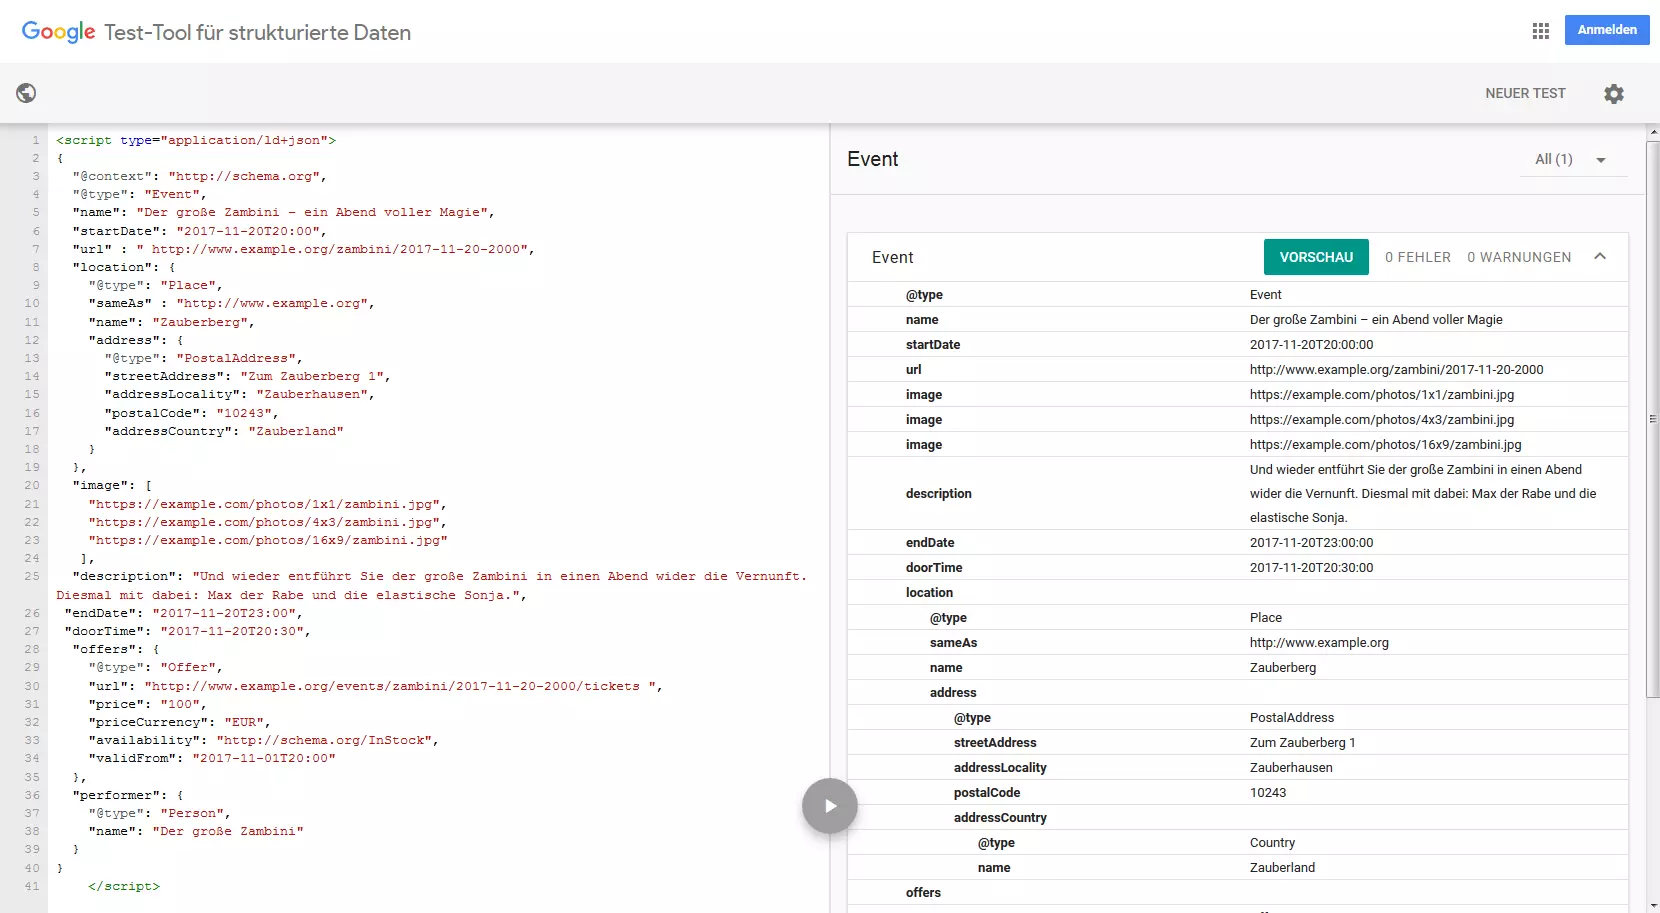Click line number 25 in gutter
Viewport: 1660px width, 913px height.
click(x=32, y=576)
